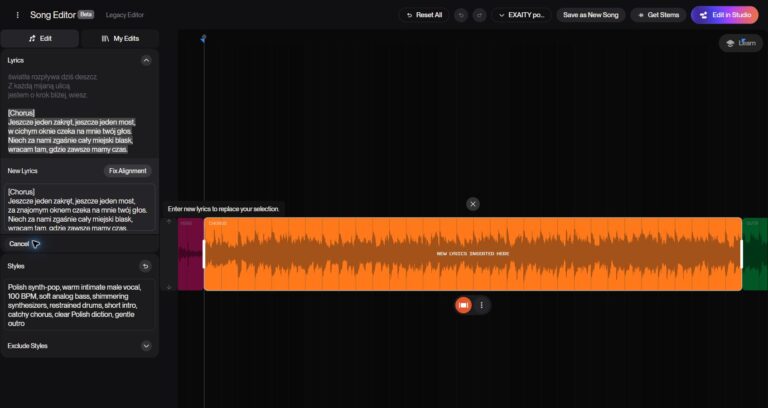Image resolution: width=768 pixels, height=408 pixels.
Task: Click into the New Lyrics text field
Action: [80, 207]
